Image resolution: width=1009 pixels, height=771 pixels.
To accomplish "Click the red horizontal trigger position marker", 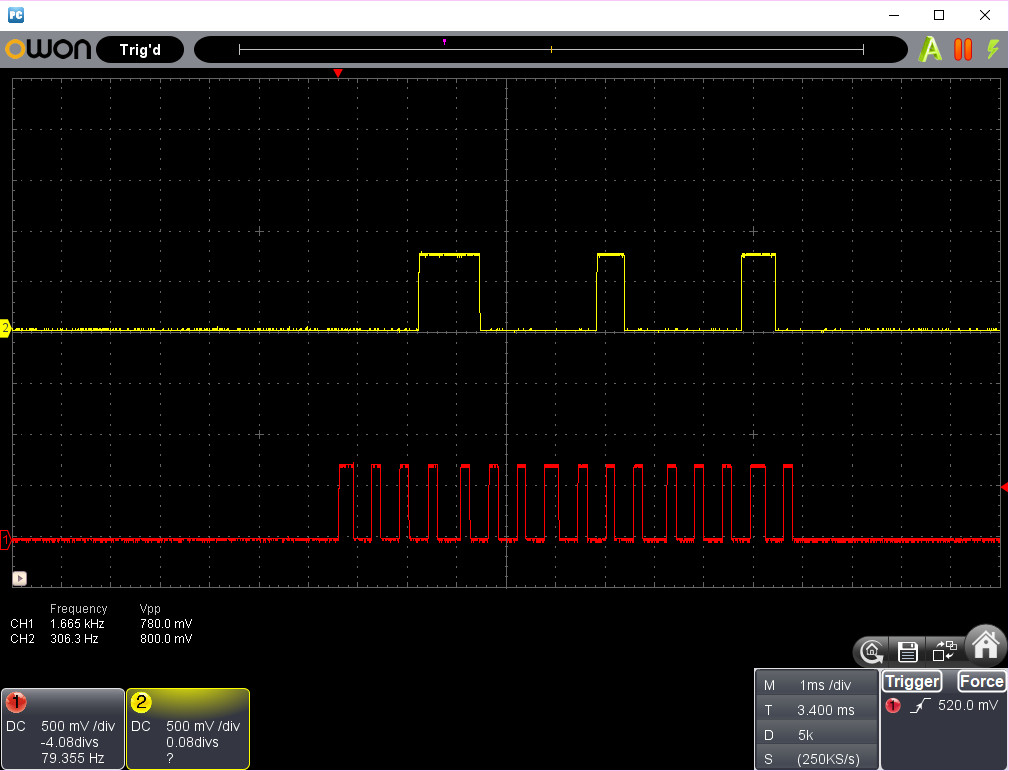I will [338, 74].
